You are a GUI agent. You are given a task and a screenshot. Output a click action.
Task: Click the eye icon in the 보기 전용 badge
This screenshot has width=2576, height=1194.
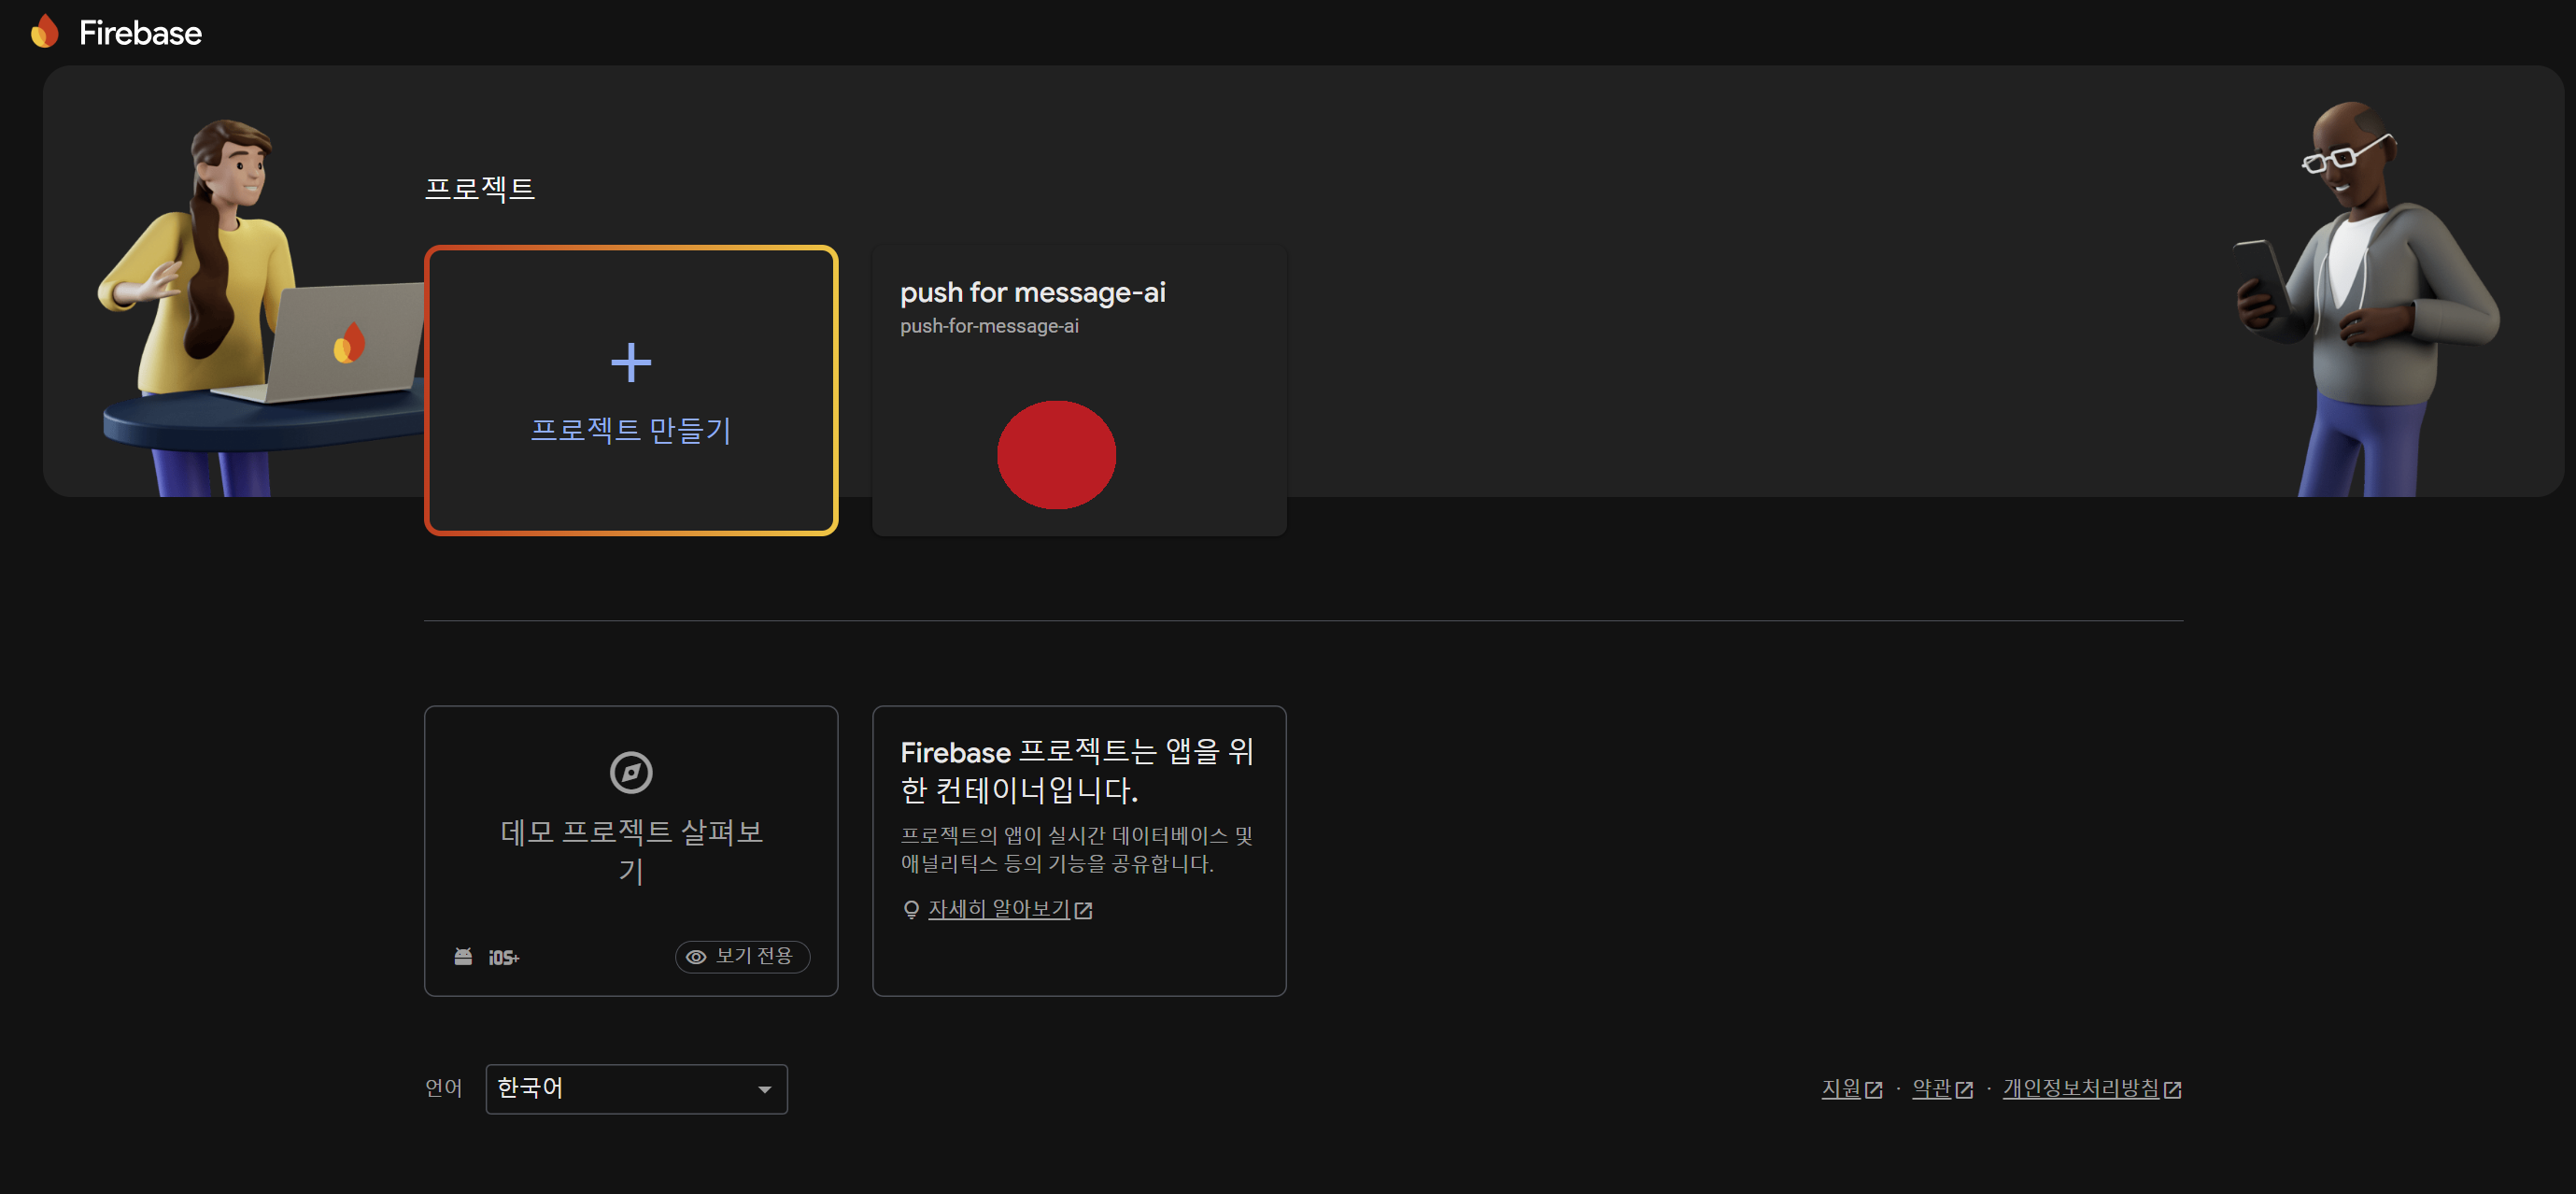point(696,957)
